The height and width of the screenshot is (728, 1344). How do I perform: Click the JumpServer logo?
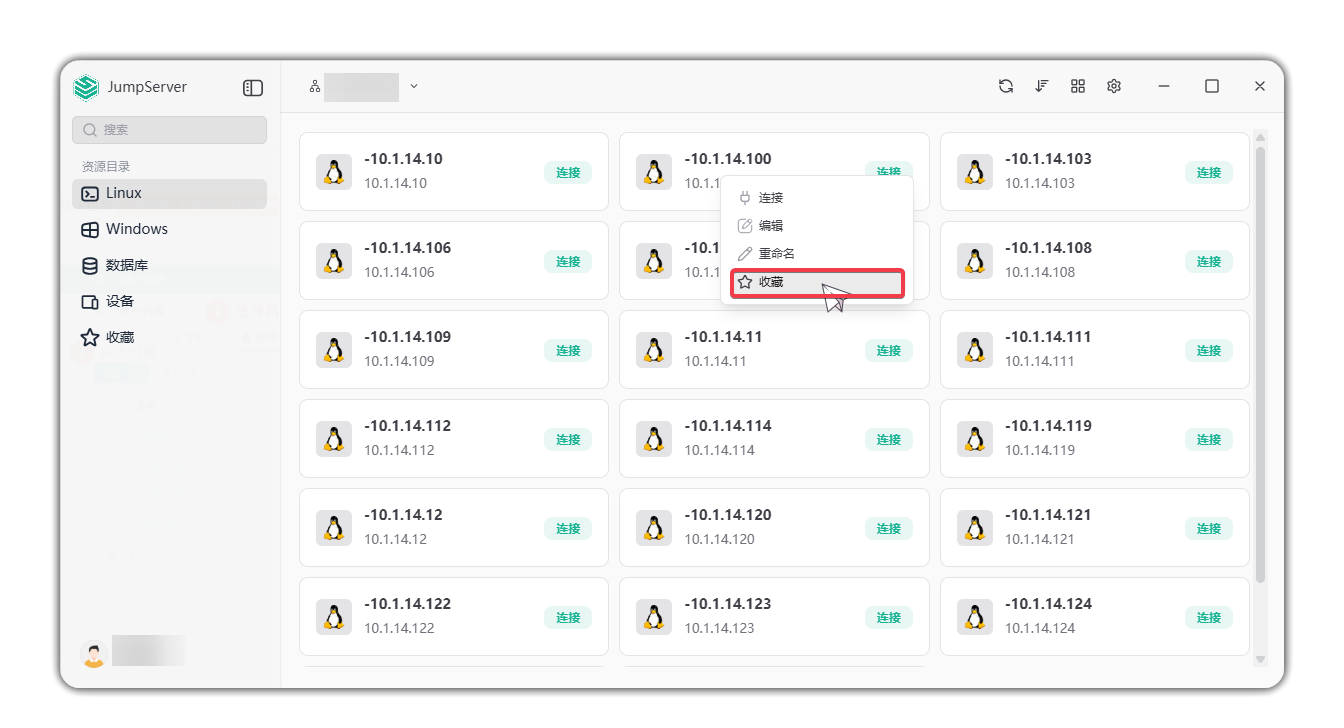click(87, 88)
